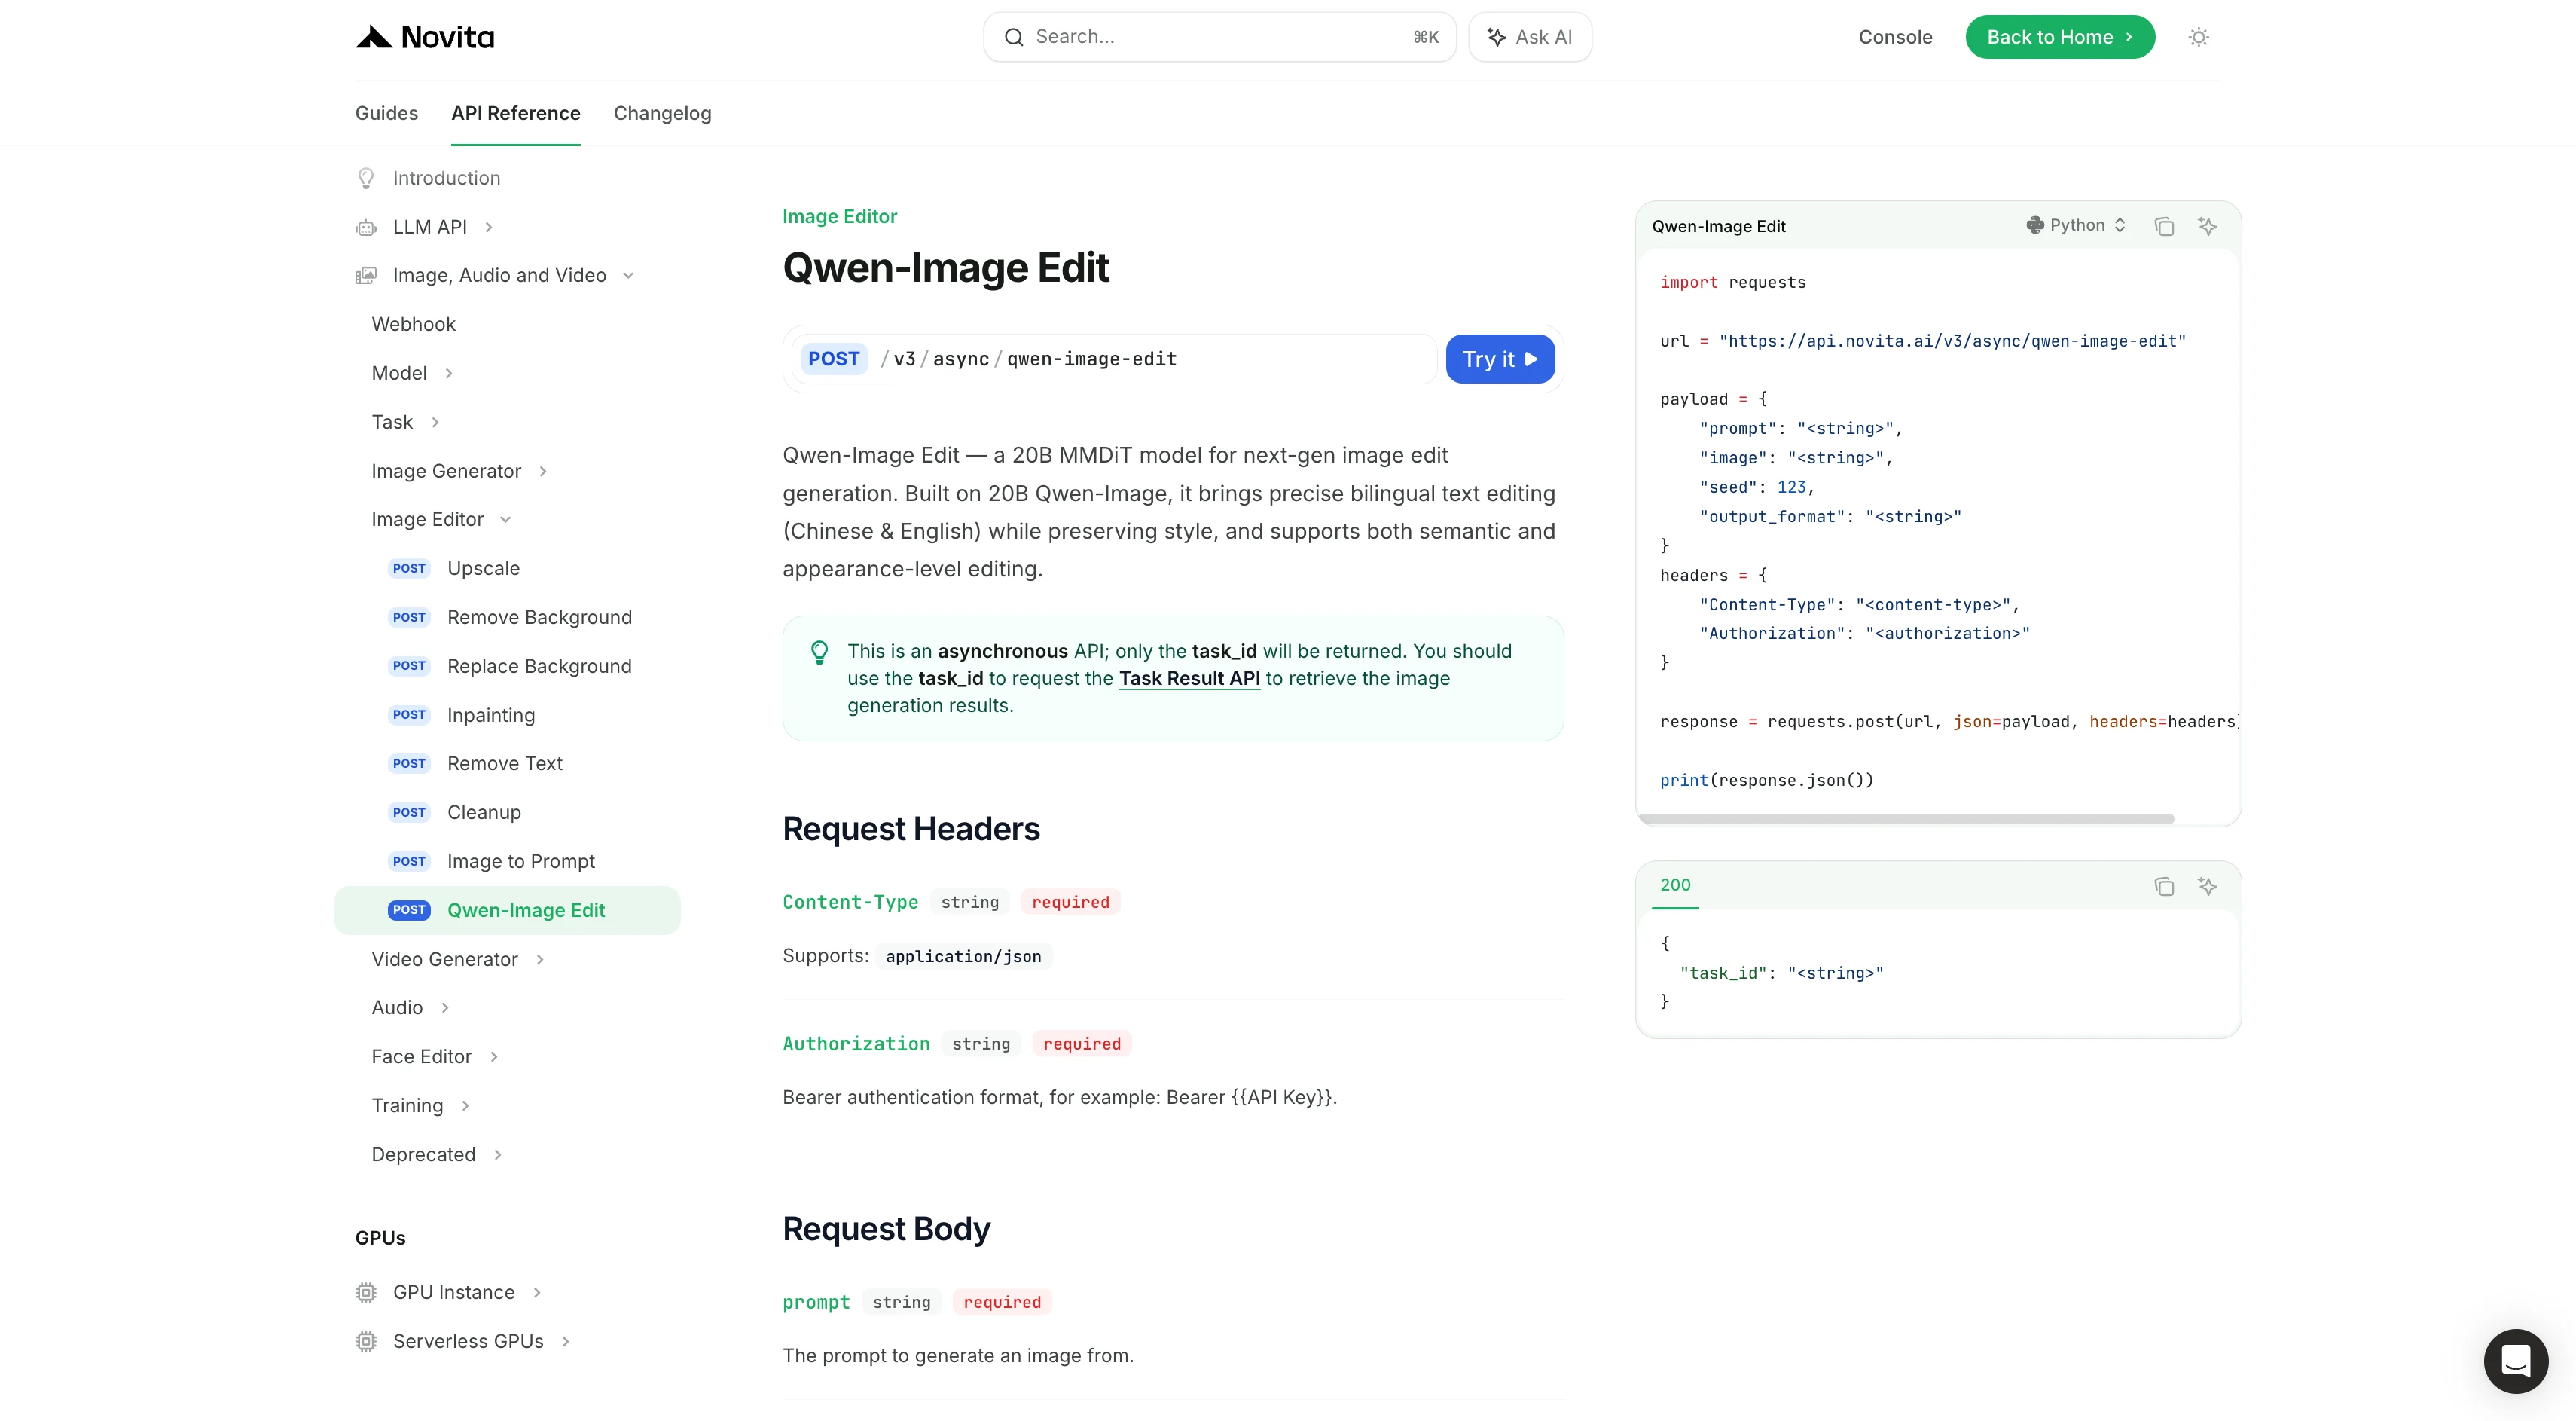Screen dimensions: 2576x1421
Task: Expand the Model submenu
Action: [x=449, y=373]
